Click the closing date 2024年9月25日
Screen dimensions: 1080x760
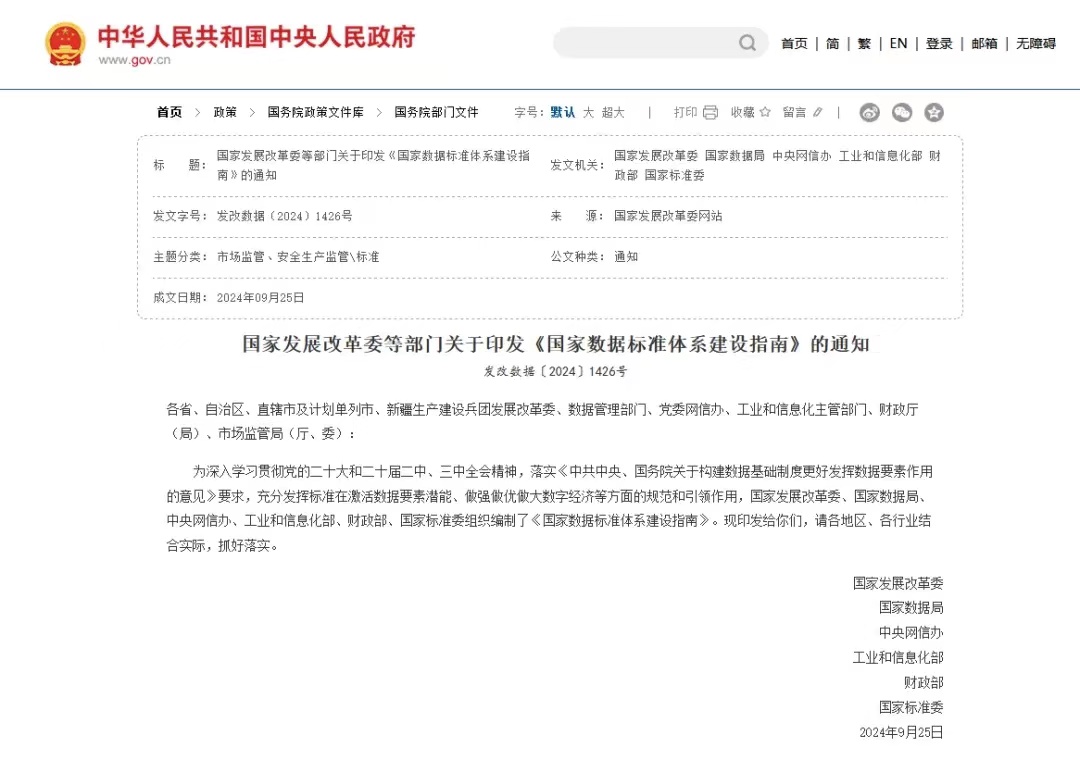pos(902,732)
